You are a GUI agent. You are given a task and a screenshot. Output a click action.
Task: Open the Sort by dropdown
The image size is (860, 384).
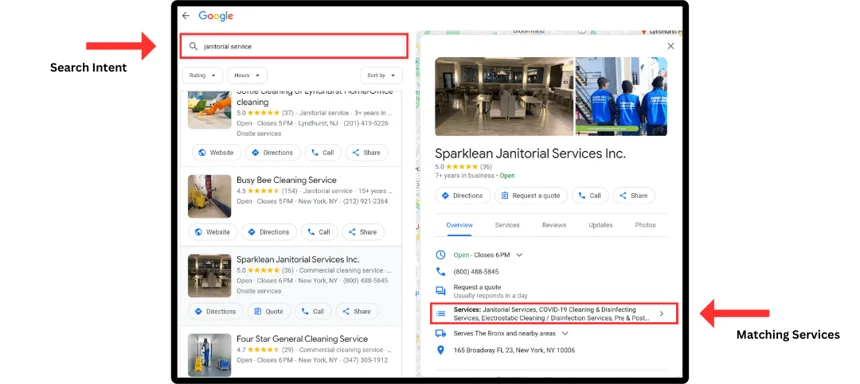381,75
